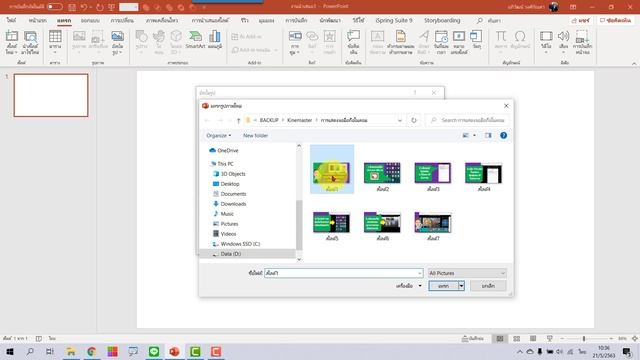Click the folder search box in dialog

point(468,120)
